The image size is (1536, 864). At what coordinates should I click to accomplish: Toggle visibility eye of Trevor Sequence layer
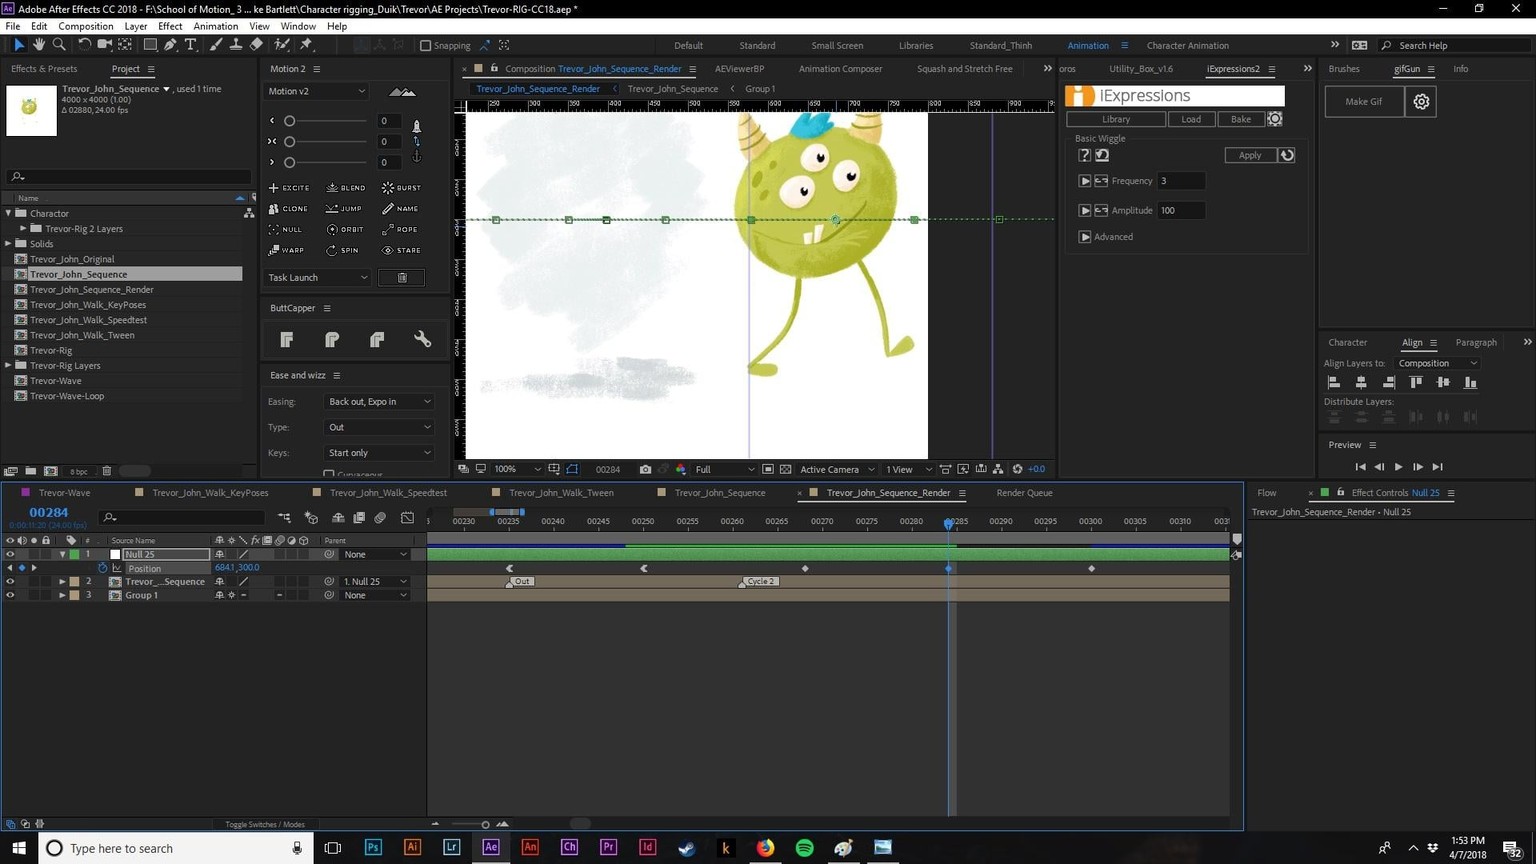point(10,581)
